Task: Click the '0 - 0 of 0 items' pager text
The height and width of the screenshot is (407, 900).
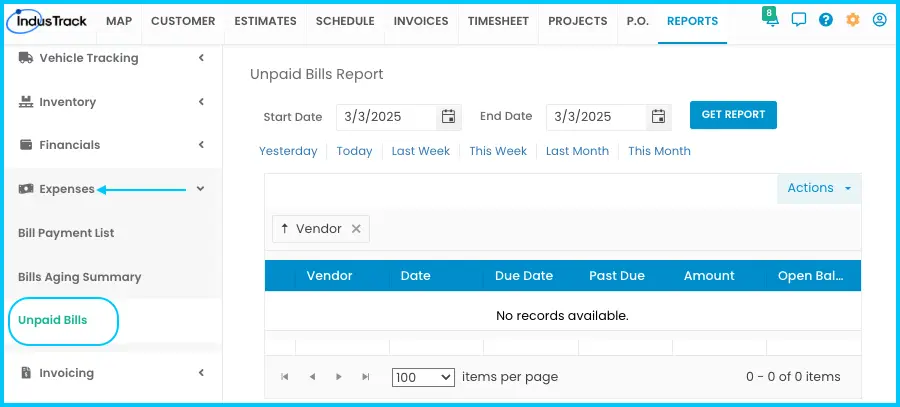Action: (x=793, y=377)
